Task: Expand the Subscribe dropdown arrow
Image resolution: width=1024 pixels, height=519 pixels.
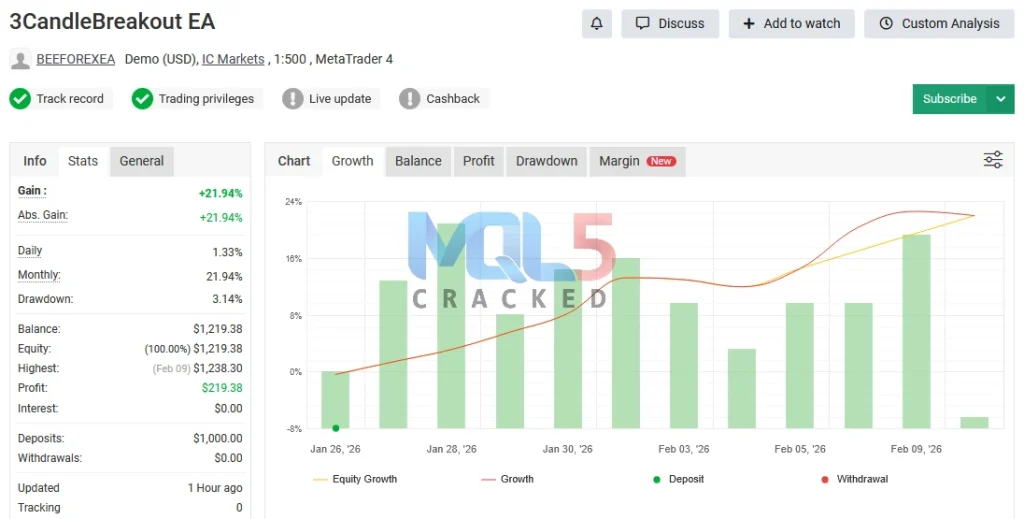Action: point(1000,99)
